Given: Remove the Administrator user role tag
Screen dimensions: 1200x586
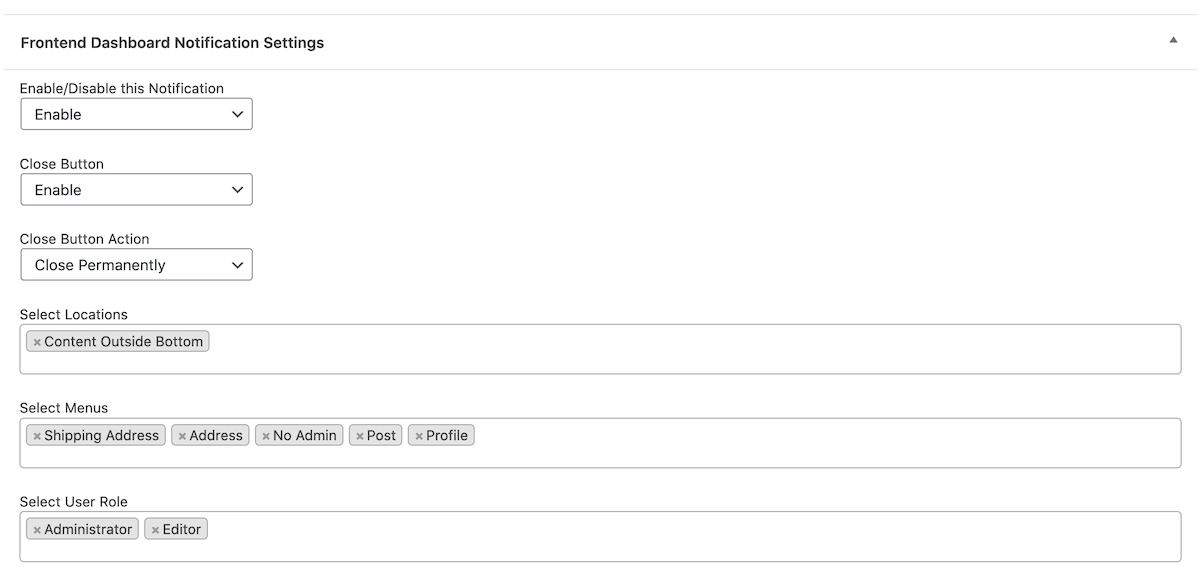Looking at the screenshot, I should (37, 530).
